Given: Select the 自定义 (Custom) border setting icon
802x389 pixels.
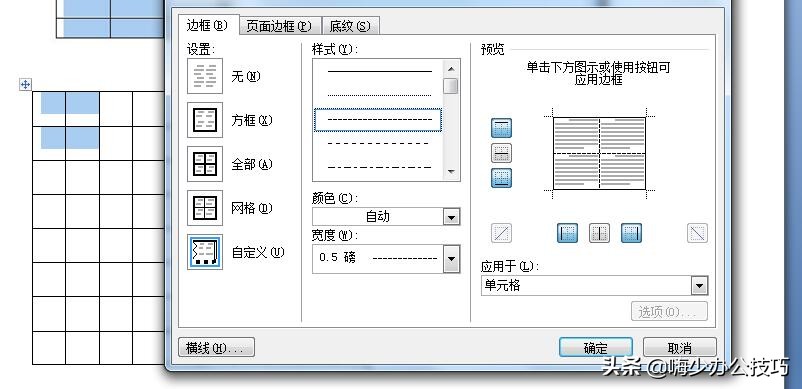Looking at the screenshot, I should (x=205, y=252).
